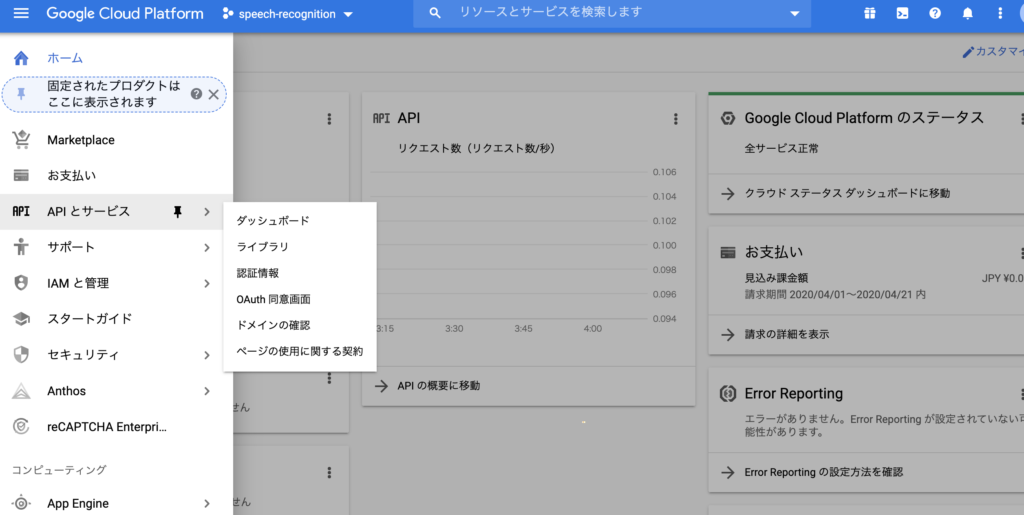
Task: Open the notifications bell
Action: point(967,13)
